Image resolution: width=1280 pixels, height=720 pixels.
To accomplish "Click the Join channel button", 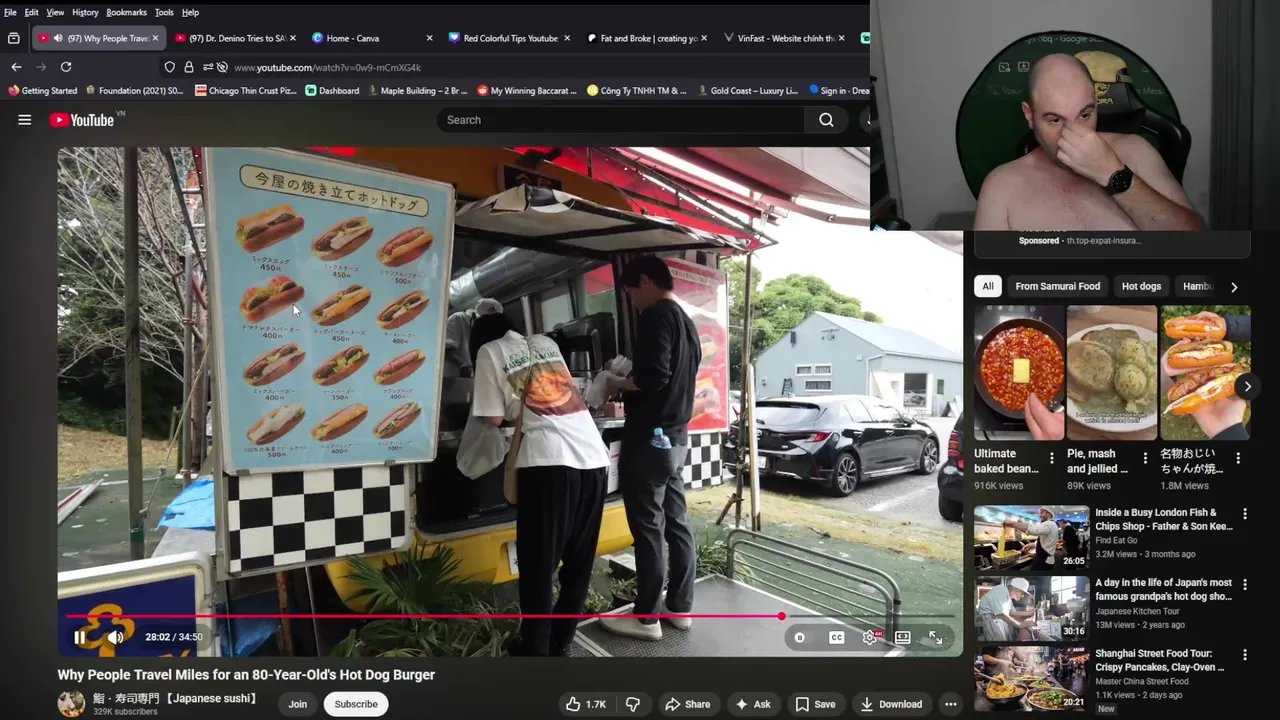I will (298, 704).
